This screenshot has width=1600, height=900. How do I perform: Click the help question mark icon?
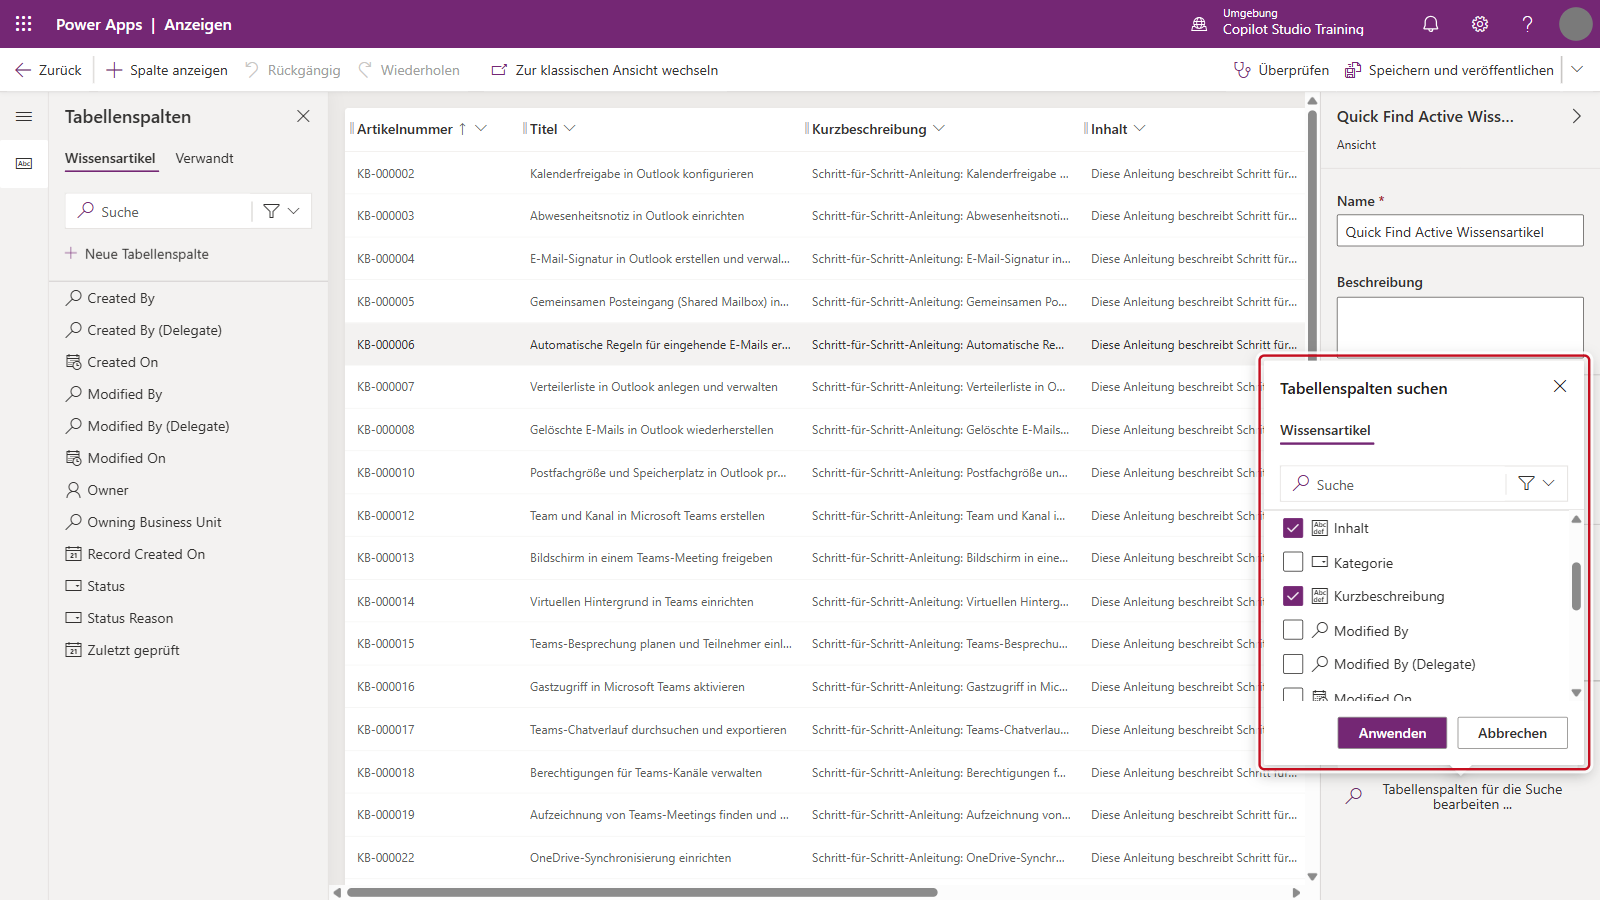click(x=1528, y=24)
